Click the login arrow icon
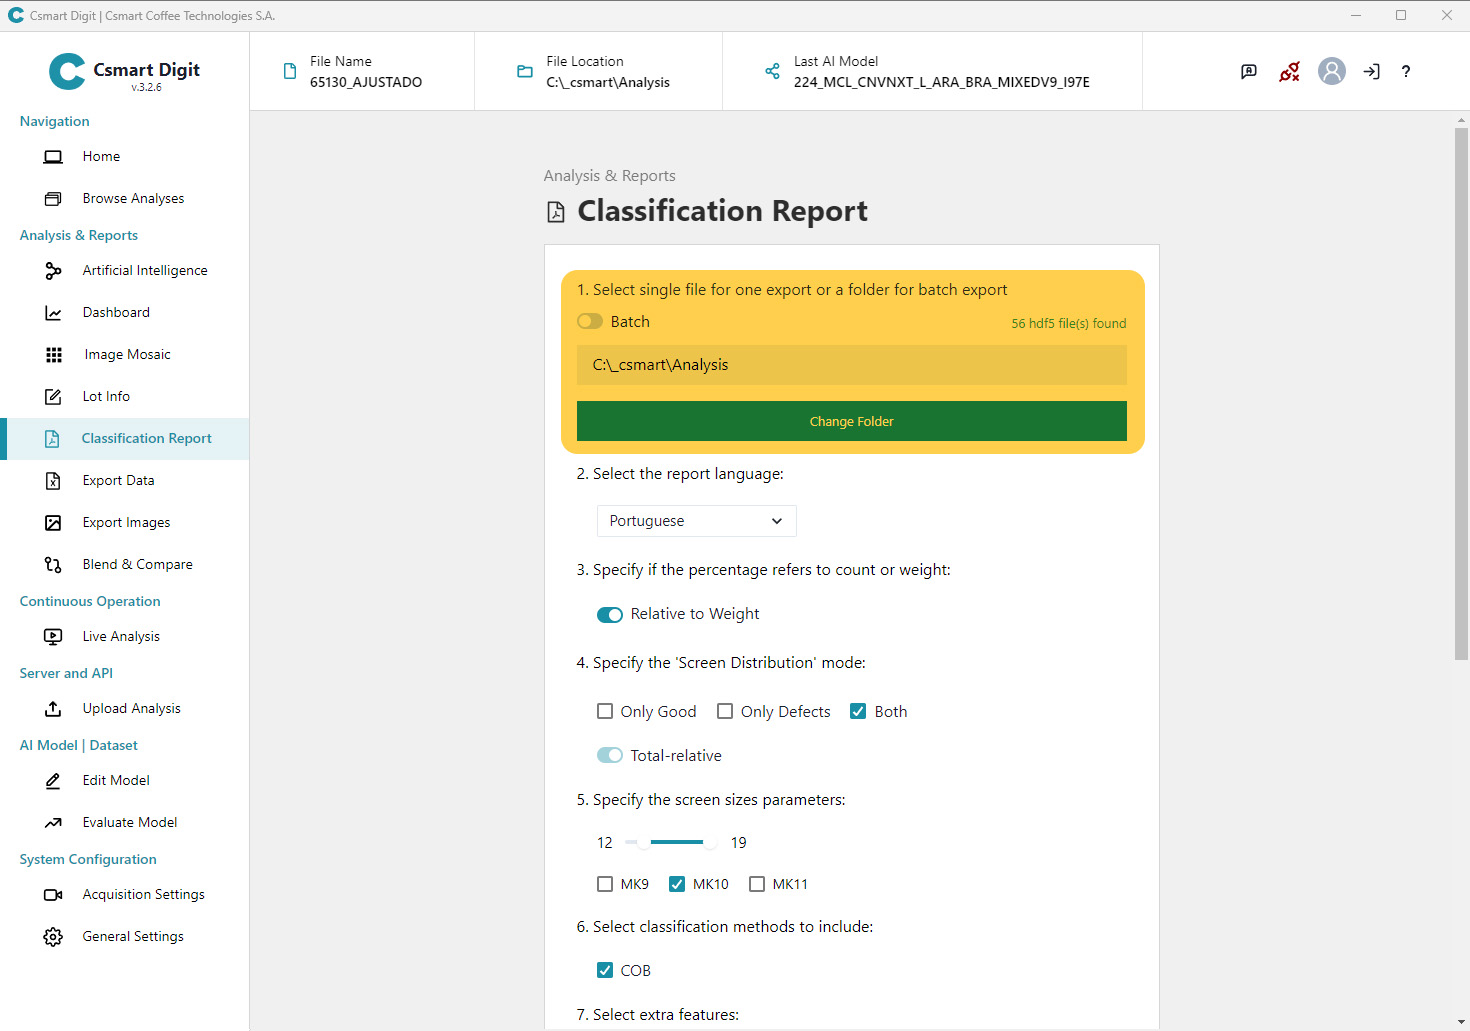Image resolution: width=1470 pixels, height=1031 pixels. 1371,71
